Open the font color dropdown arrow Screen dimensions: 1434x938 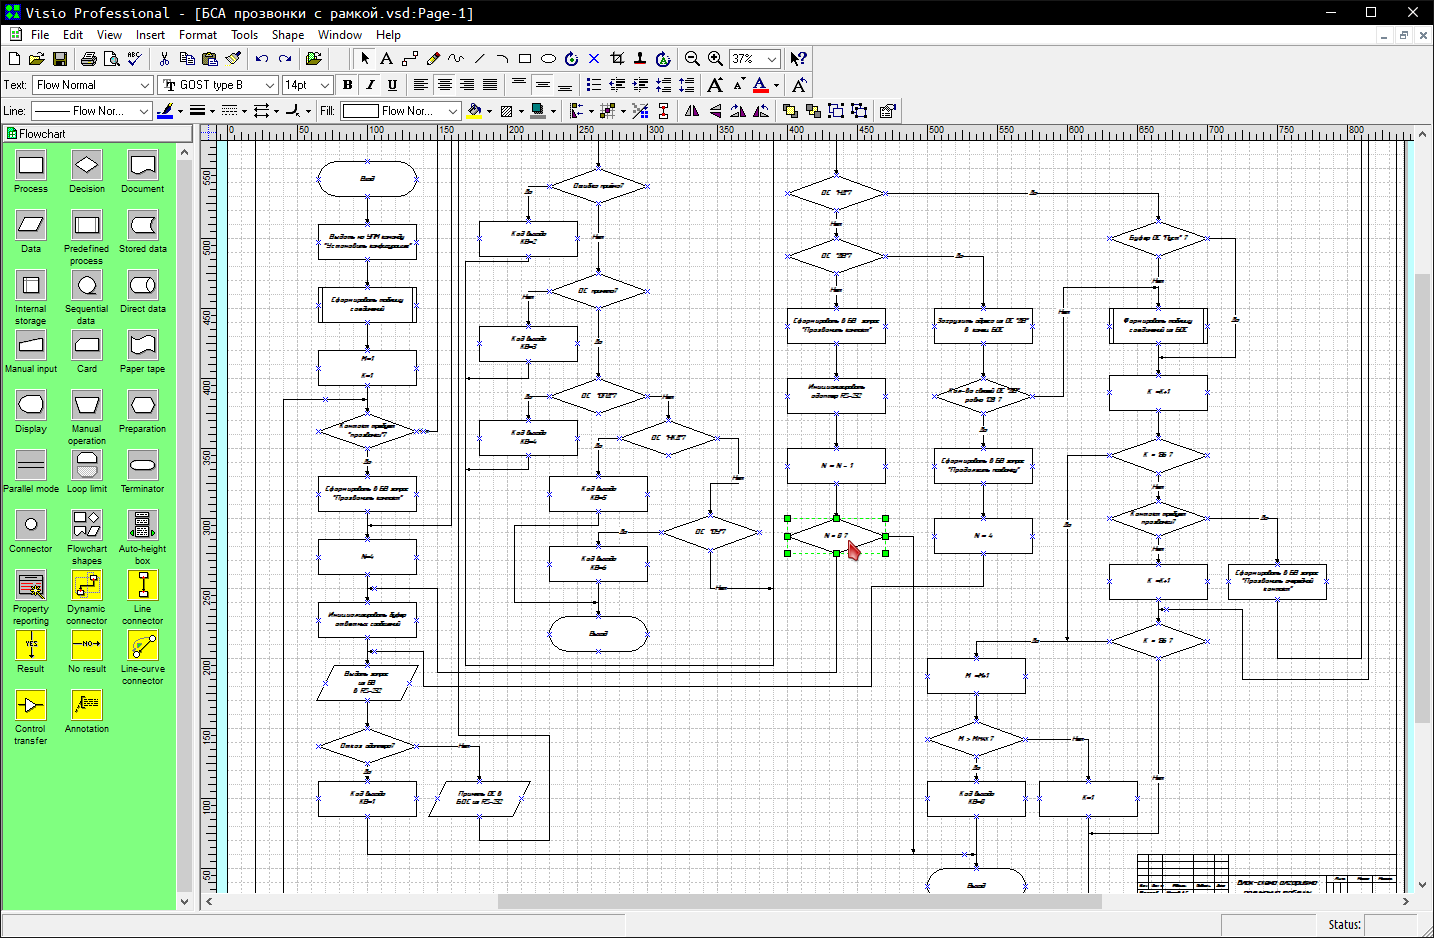coord(776,85)
